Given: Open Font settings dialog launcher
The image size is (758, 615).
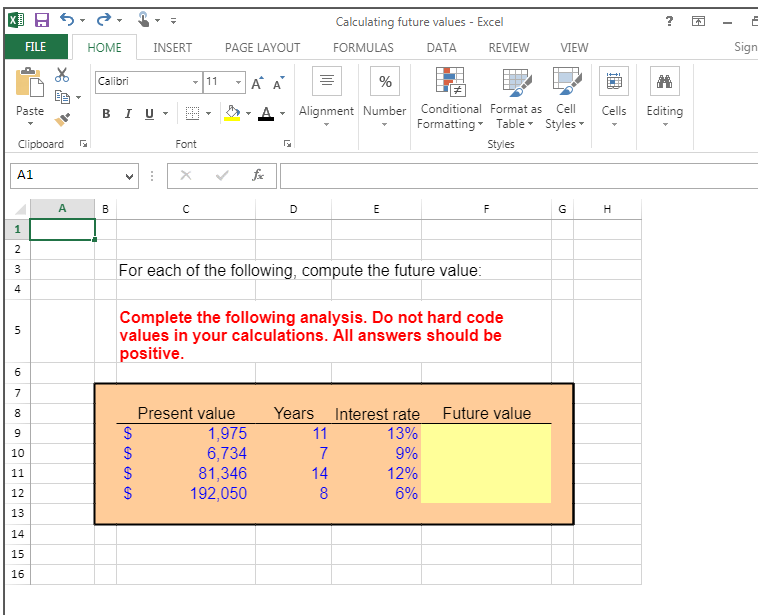Looking at the screenshot, I should point(288,144).
